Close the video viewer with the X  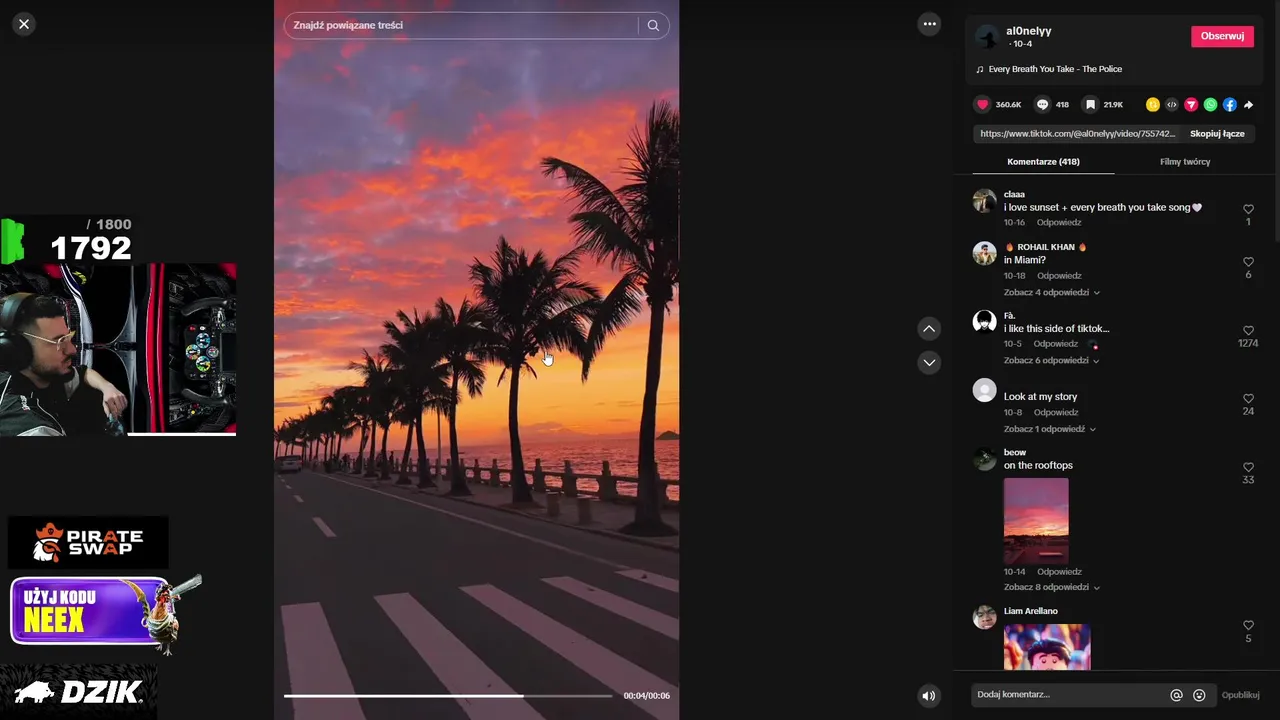point(24,24)
